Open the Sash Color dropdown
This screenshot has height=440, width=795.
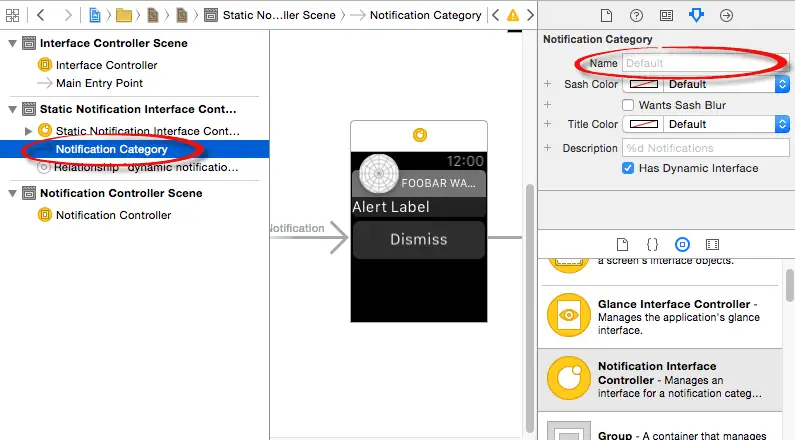click(782, 85)
